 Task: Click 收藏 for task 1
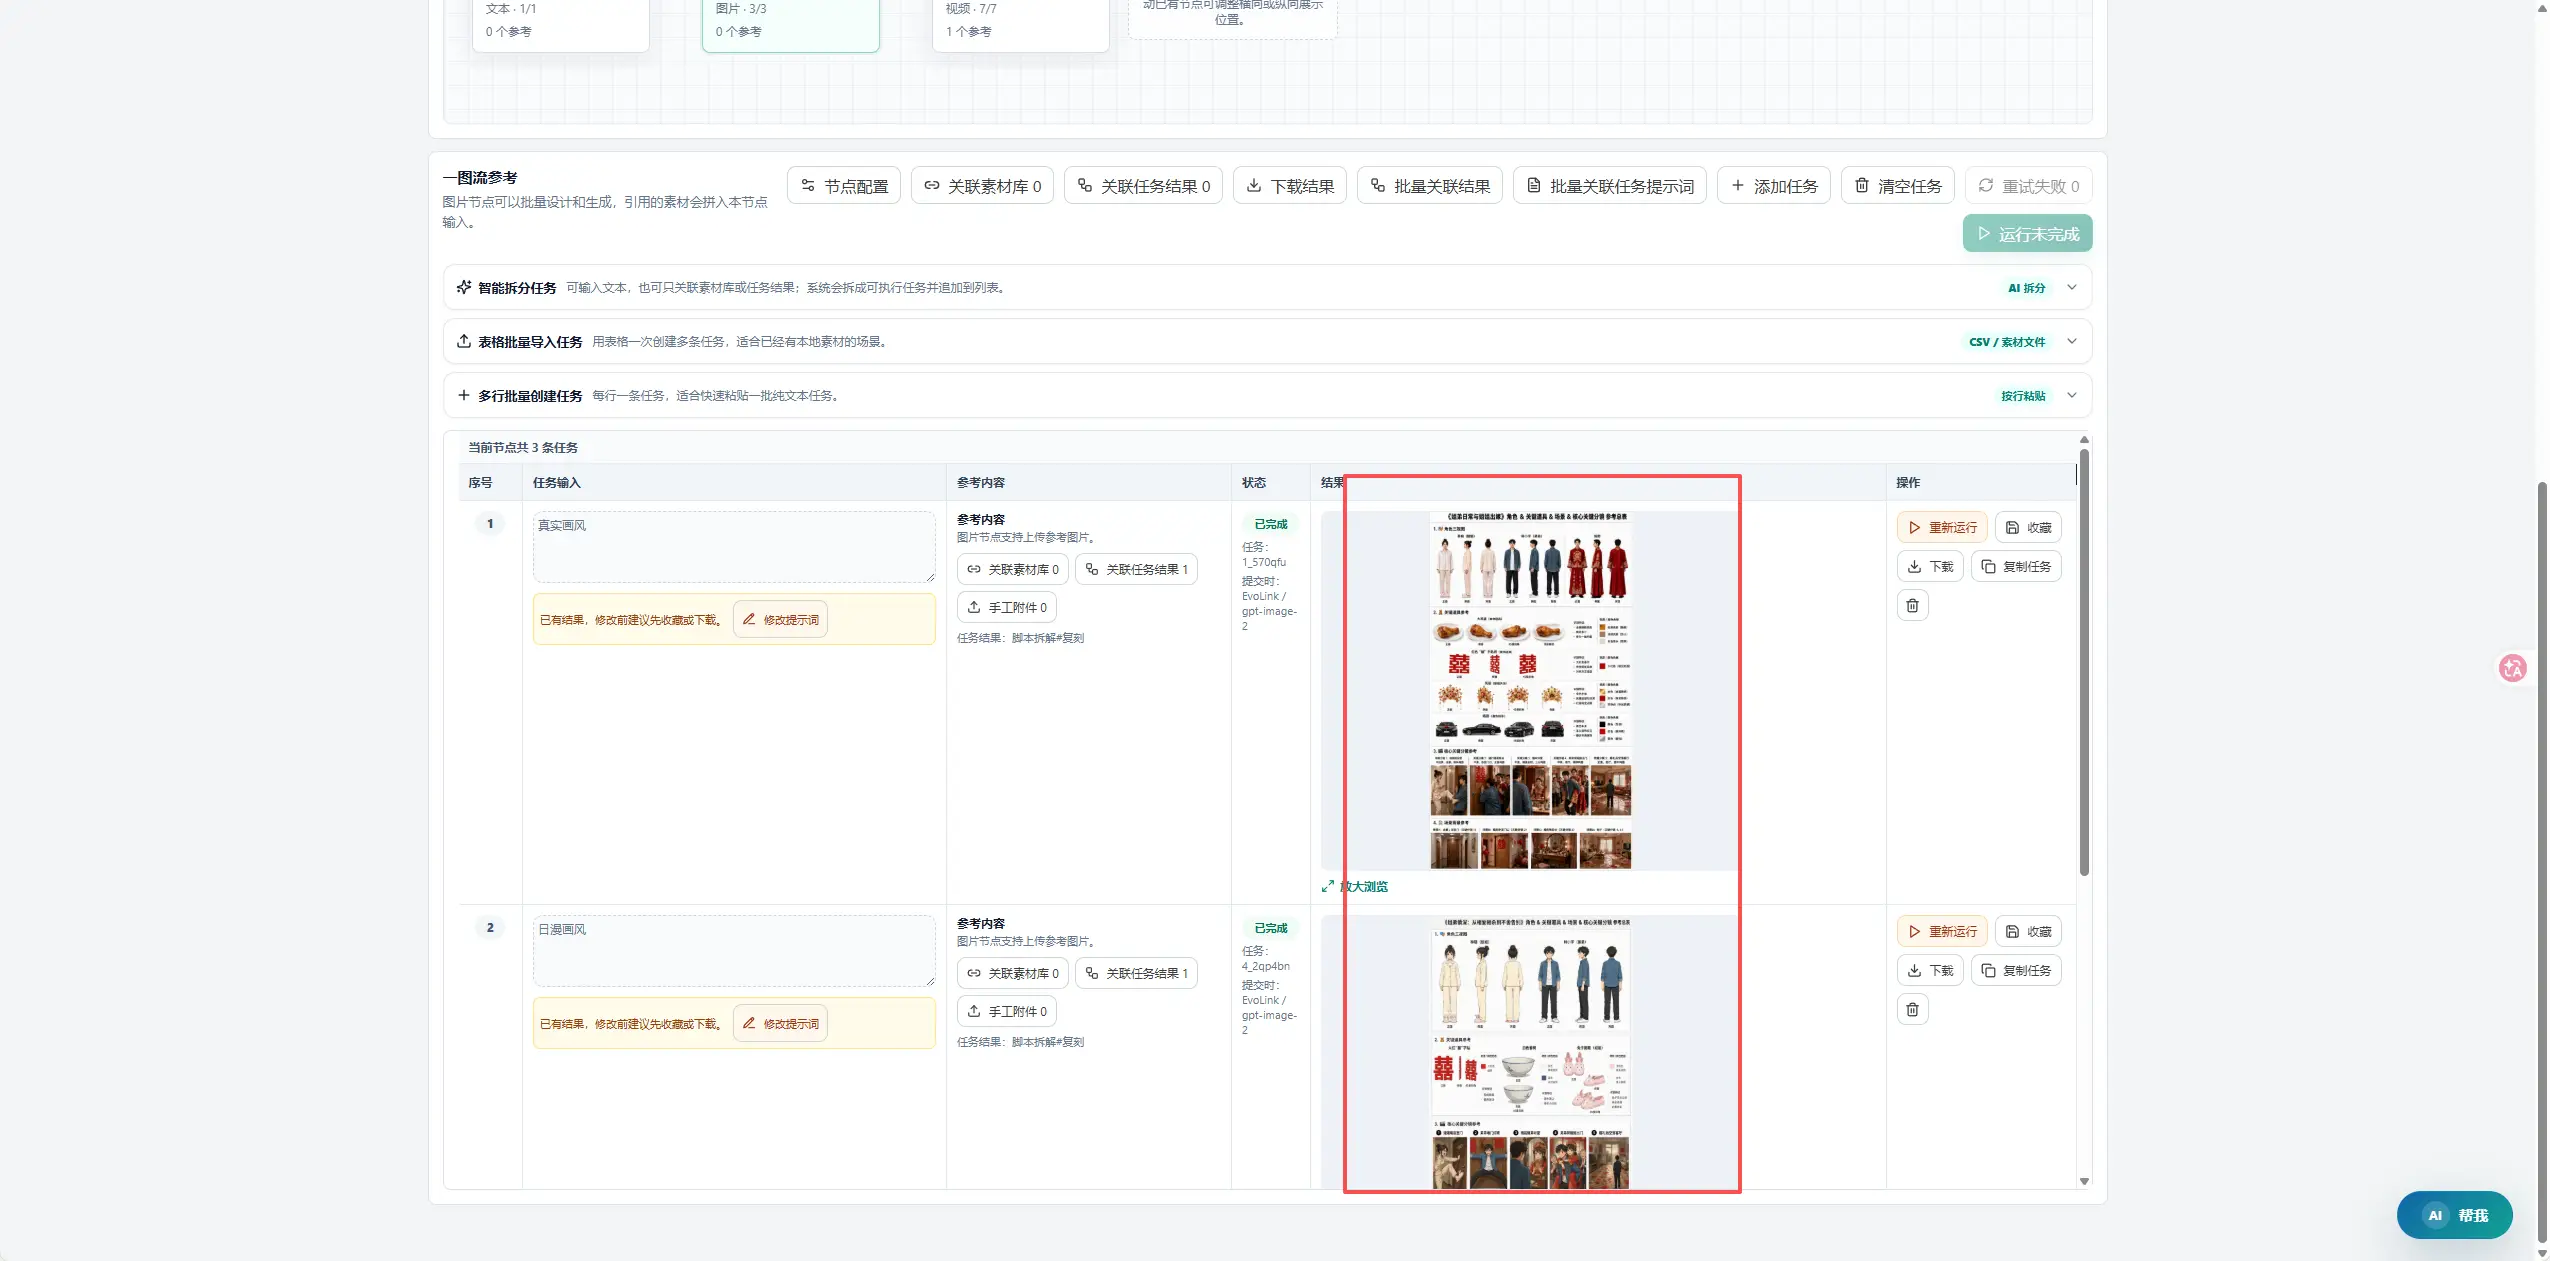click(x=2028, y=527)
